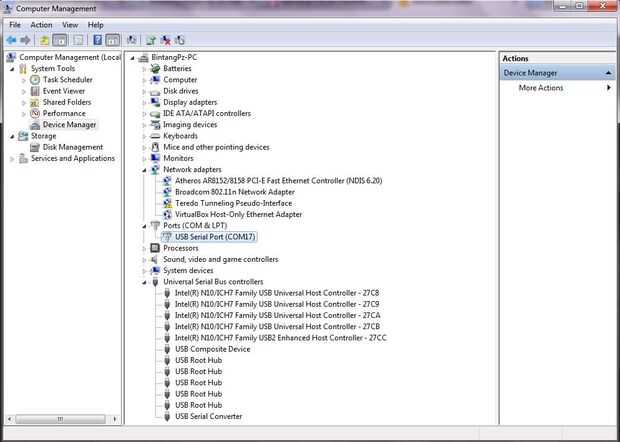Screen dimensions: 620x442
Task: Click the Back arrow toolbar icon
Action: click(x=11, y=40)
